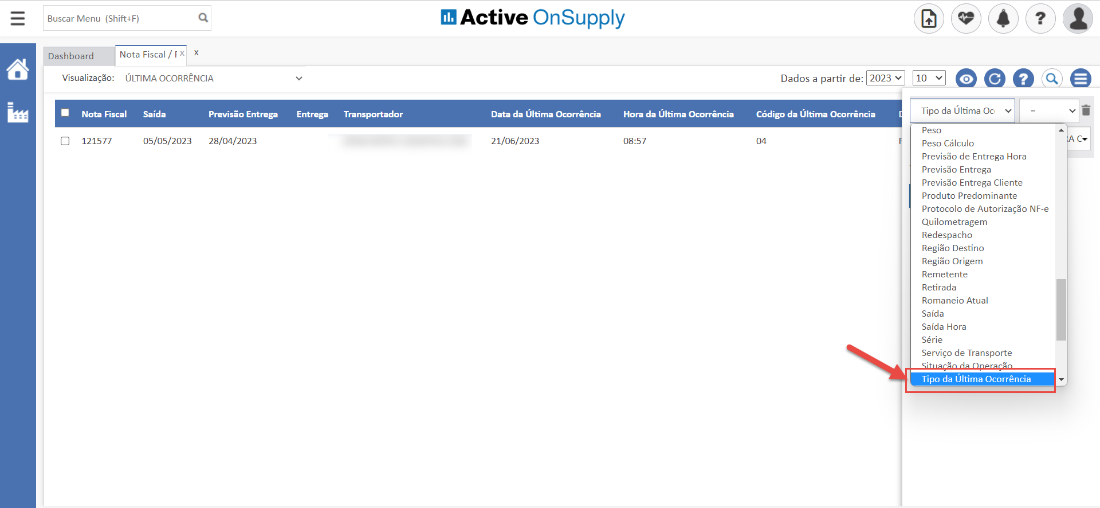Viewport: 1100px width, 508px height.
Task: Open the list options menu button
Action: (1080, 79)
